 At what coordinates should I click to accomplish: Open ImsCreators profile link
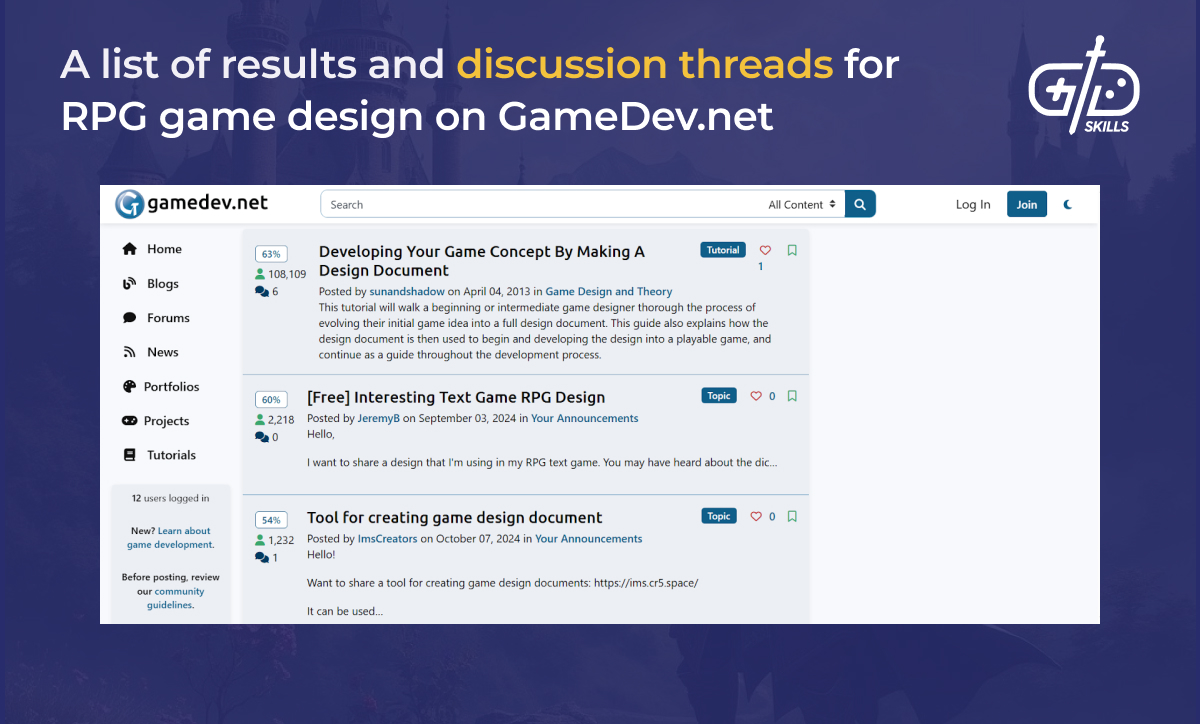pyautogui.click(x=387, y=538)
